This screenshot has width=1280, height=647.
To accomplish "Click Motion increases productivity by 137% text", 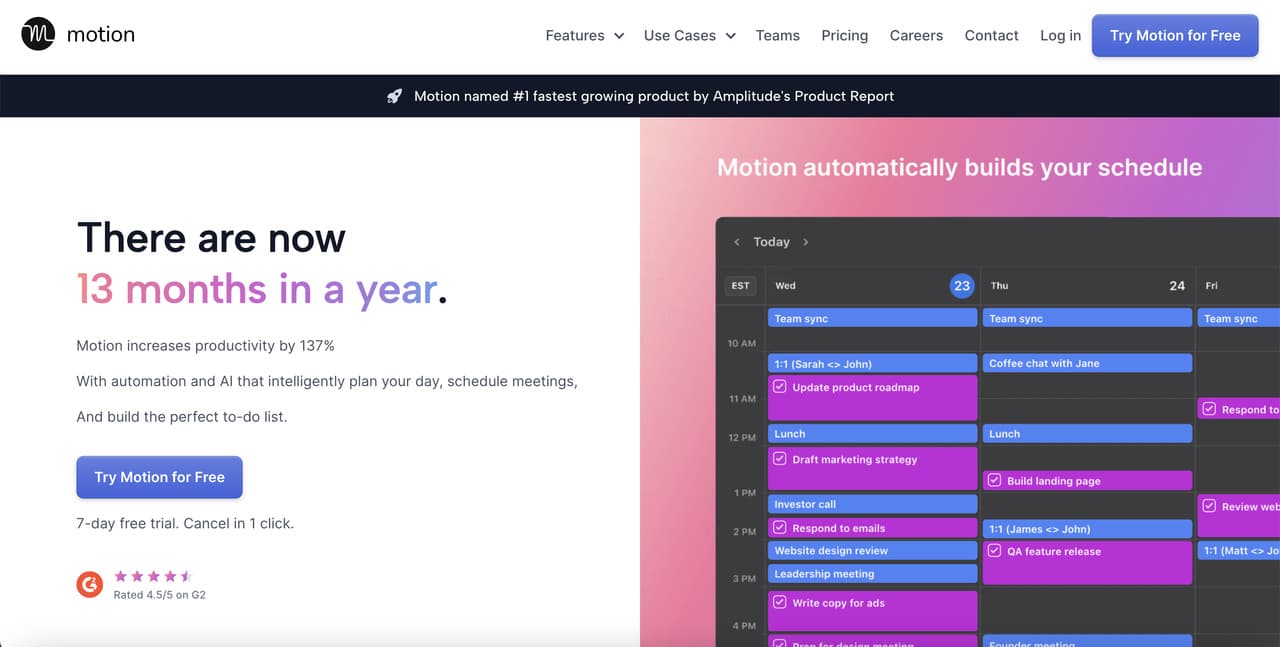I will point(205,345).
